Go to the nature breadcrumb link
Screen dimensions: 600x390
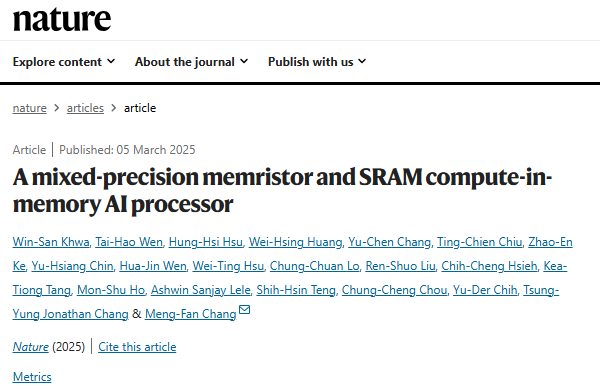[29, 108]
